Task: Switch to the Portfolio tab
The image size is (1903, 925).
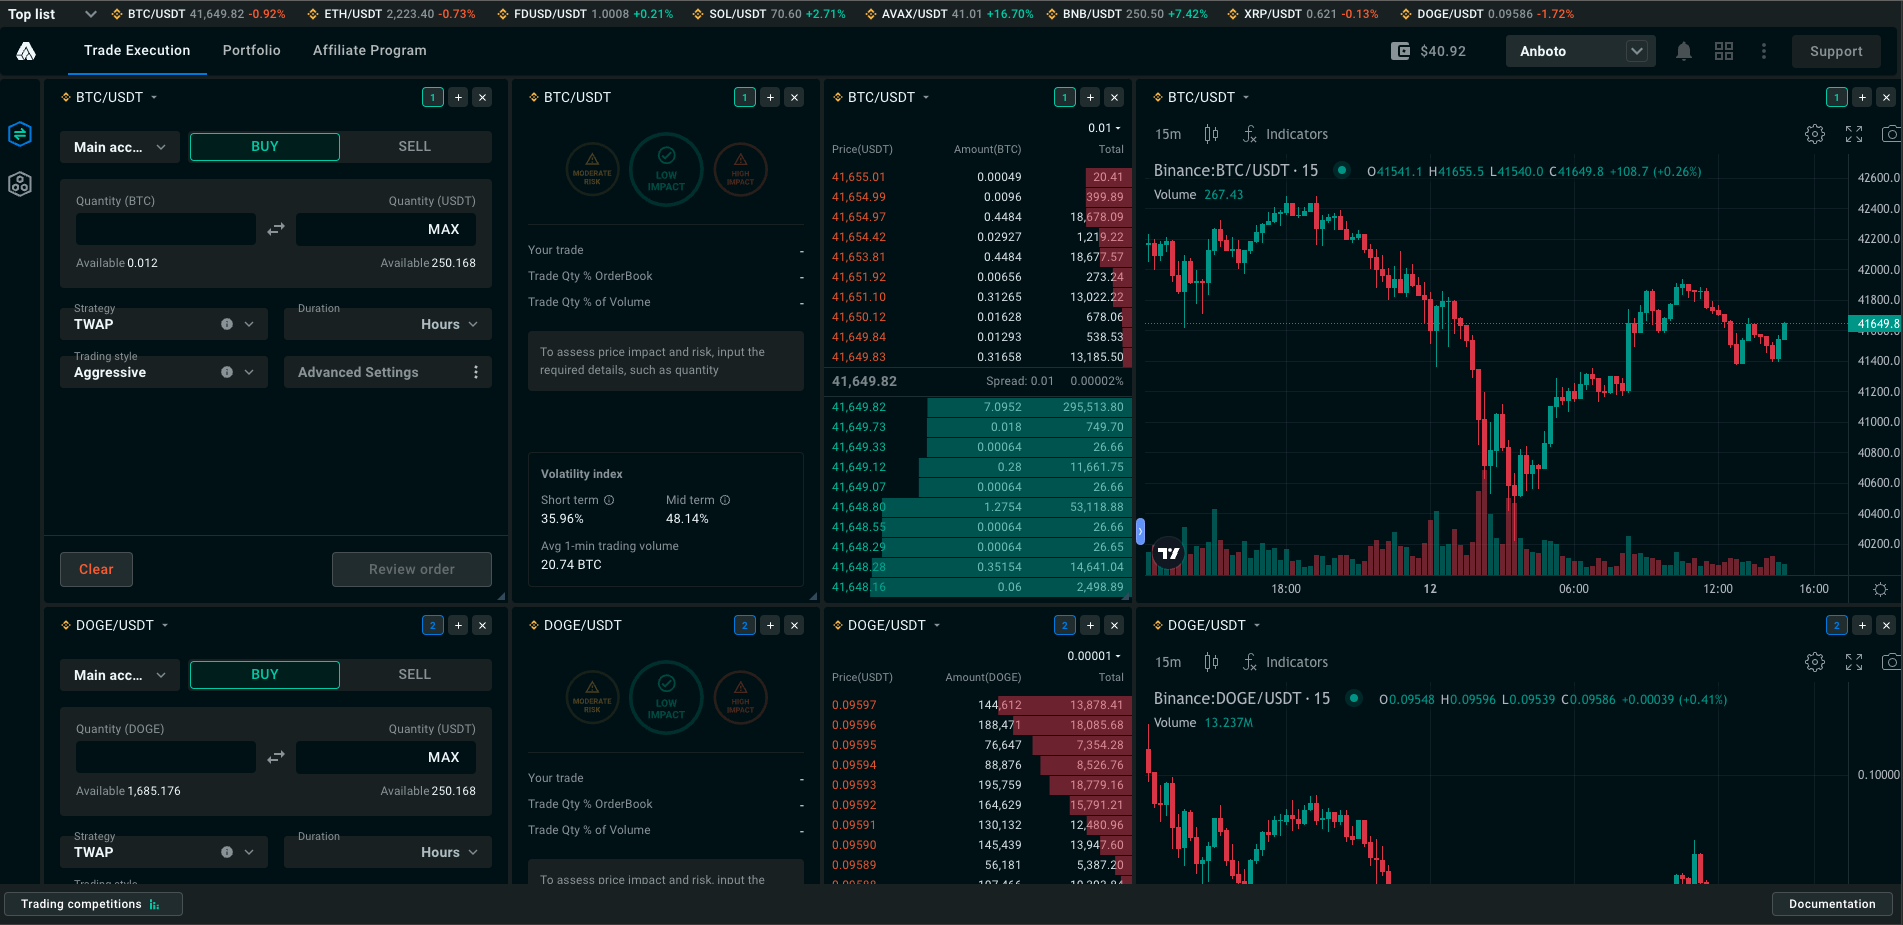Action: (x=252, y=50)
